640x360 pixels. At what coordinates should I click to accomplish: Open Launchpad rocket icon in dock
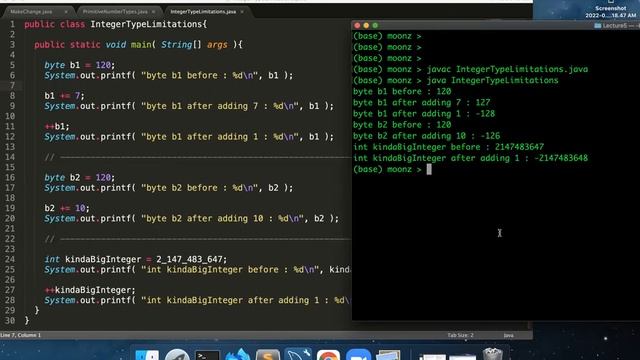[177, 355]
